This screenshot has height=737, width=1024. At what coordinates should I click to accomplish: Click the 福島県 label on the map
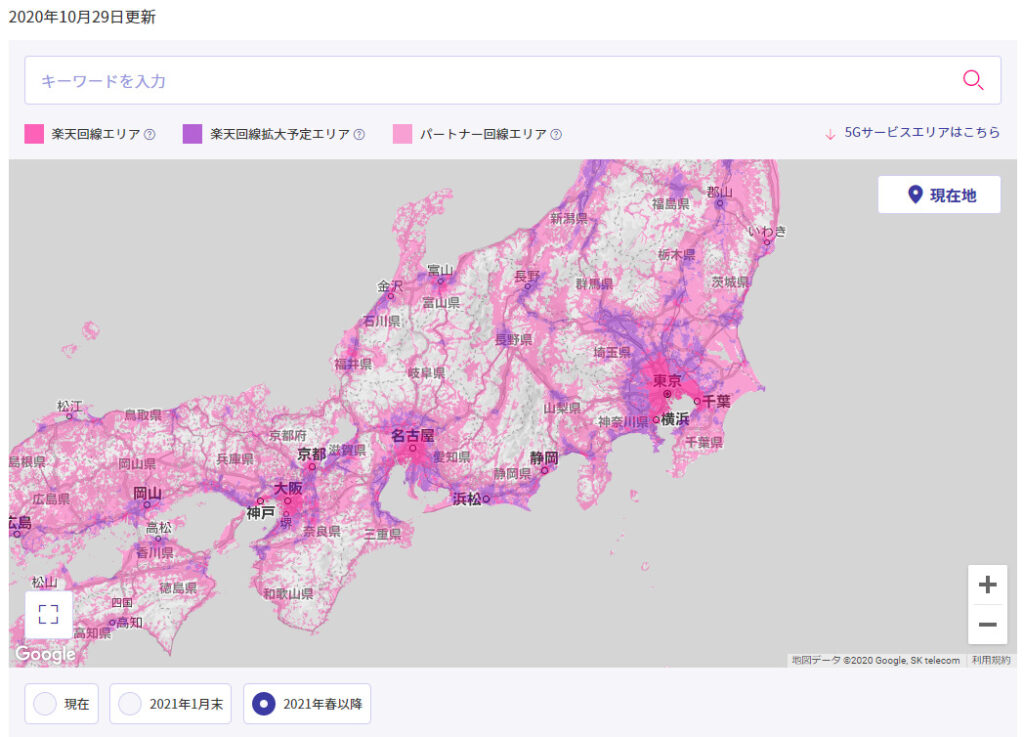[x=671, y=204]
